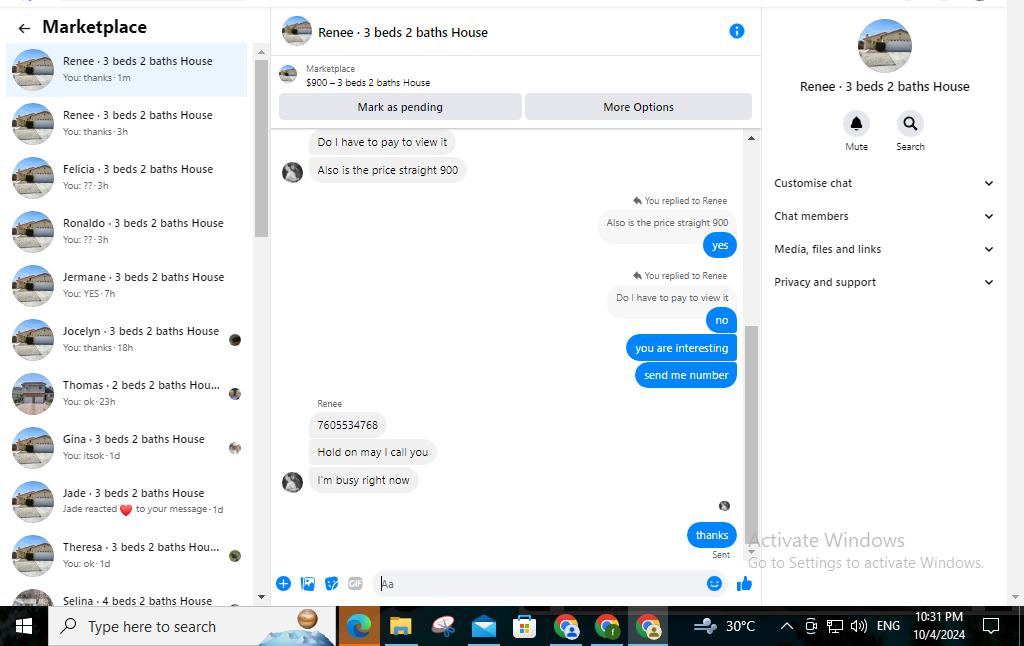Click the conversation list scroll-down arrow

coord(261,596)
